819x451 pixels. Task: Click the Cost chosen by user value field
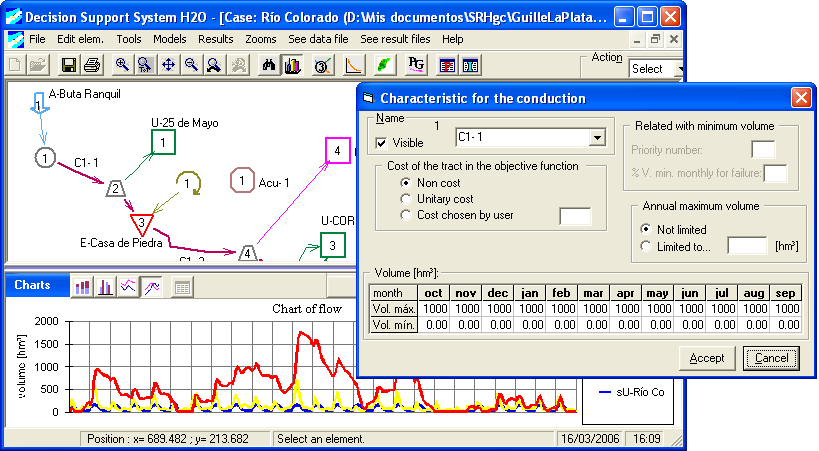[575, 216]
